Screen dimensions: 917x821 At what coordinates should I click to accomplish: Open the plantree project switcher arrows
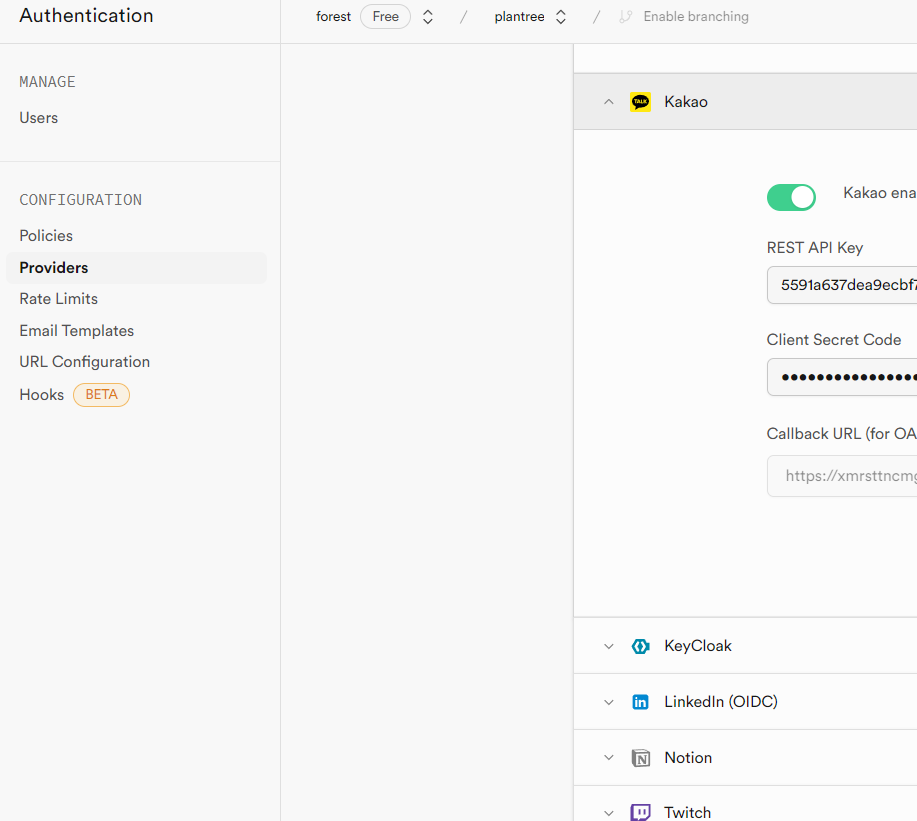[561, 16]
